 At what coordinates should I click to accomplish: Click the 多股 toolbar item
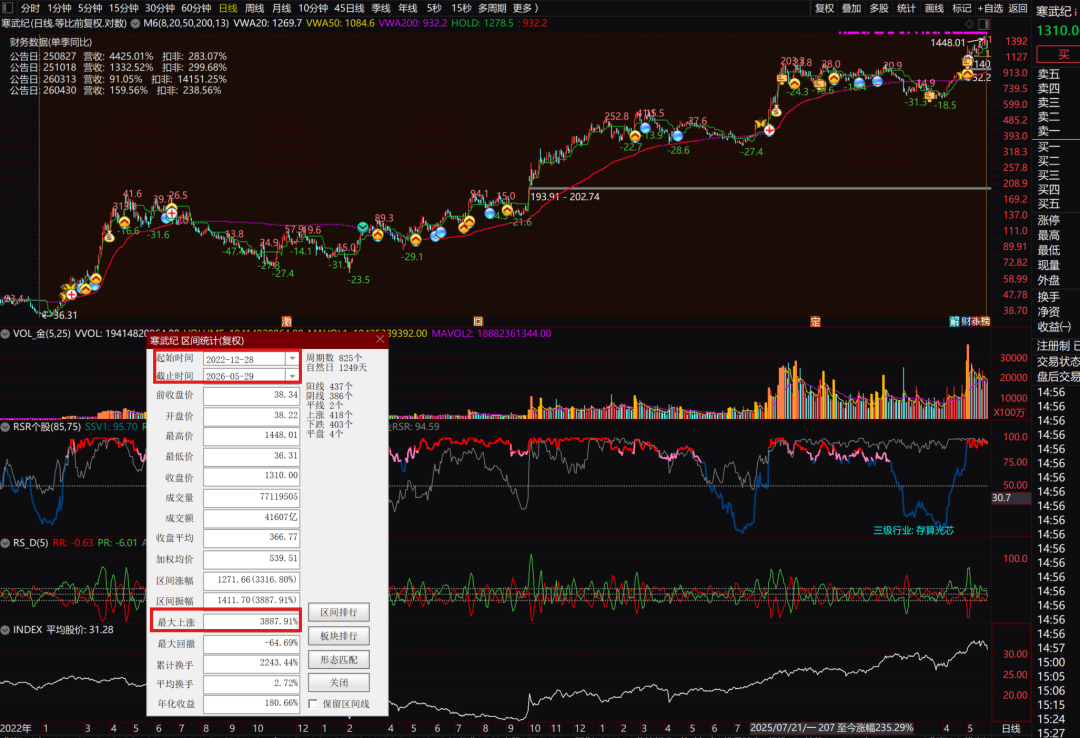click(x=879, y=8)
